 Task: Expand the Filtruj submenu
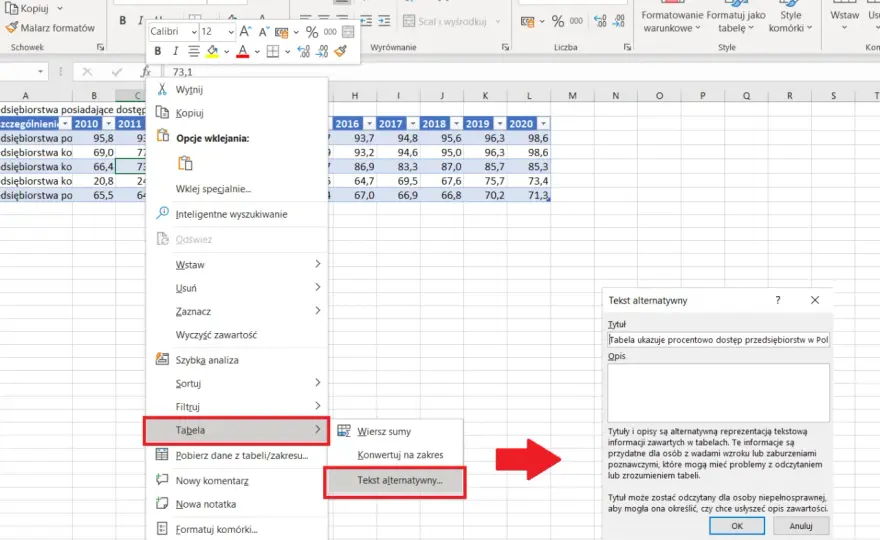tap(237, 406)
